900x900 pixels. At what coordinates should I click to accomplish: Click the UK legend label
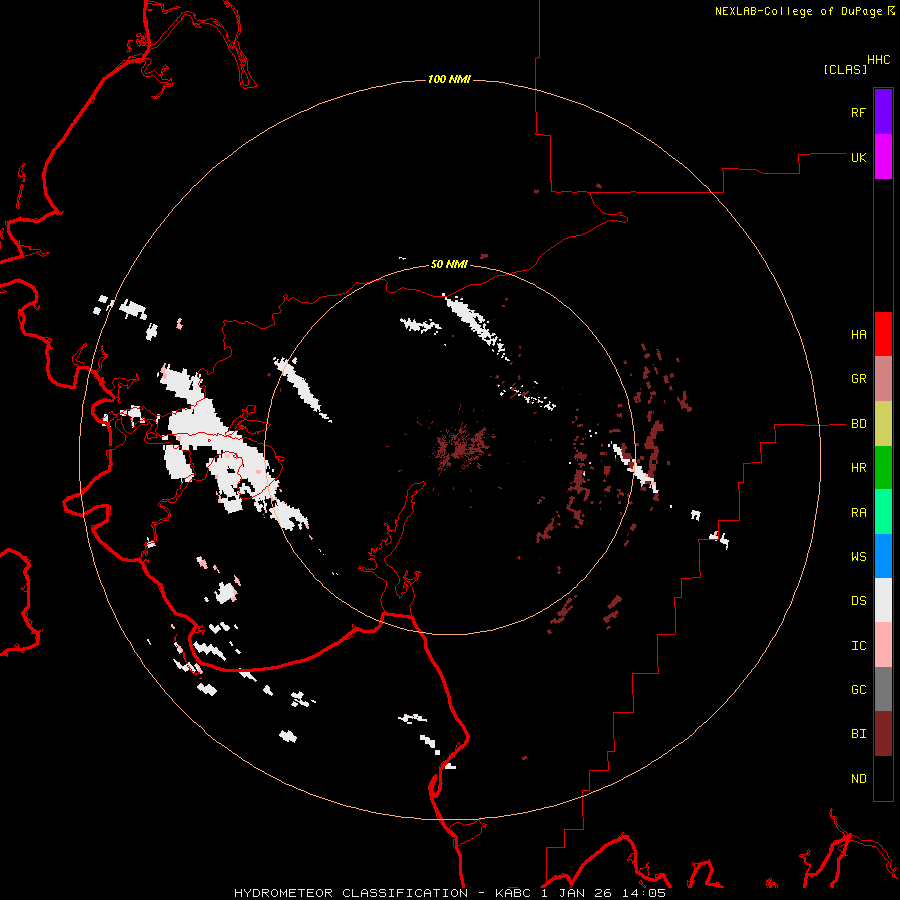(858, 157)
